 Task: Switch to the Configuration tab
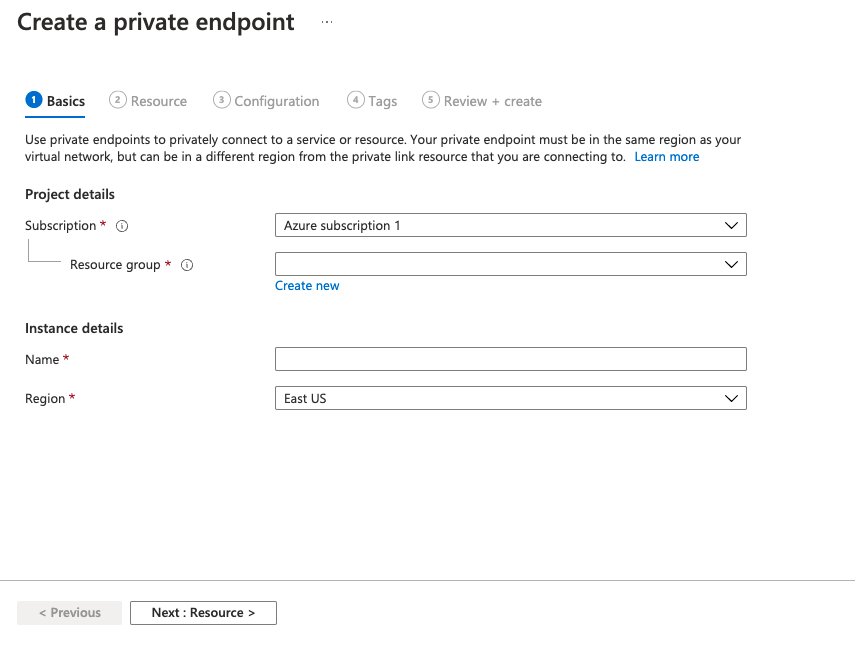coord(266,101)
